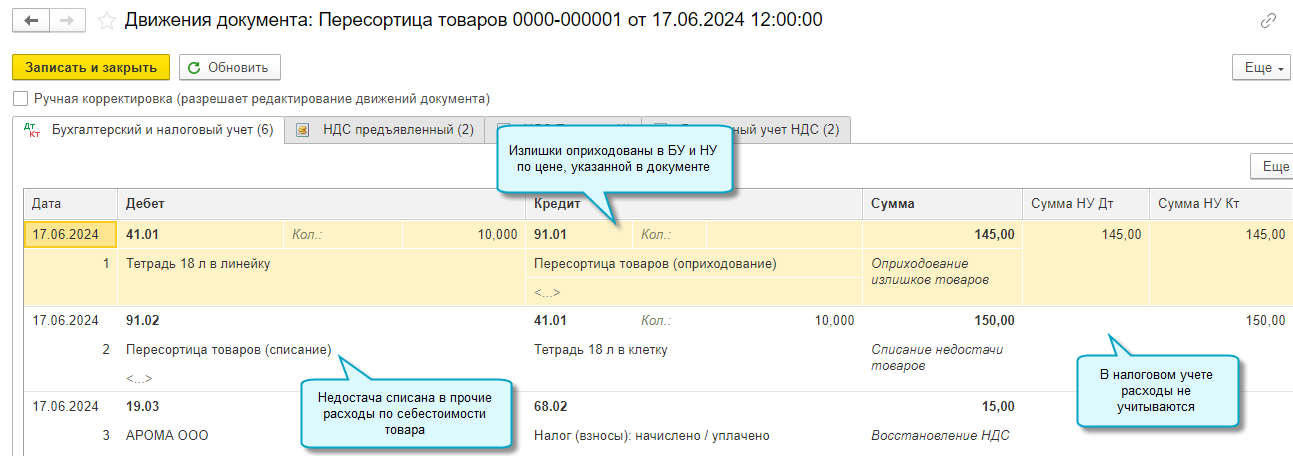Select credit account 68.02 in the third entry

[550, 407]
